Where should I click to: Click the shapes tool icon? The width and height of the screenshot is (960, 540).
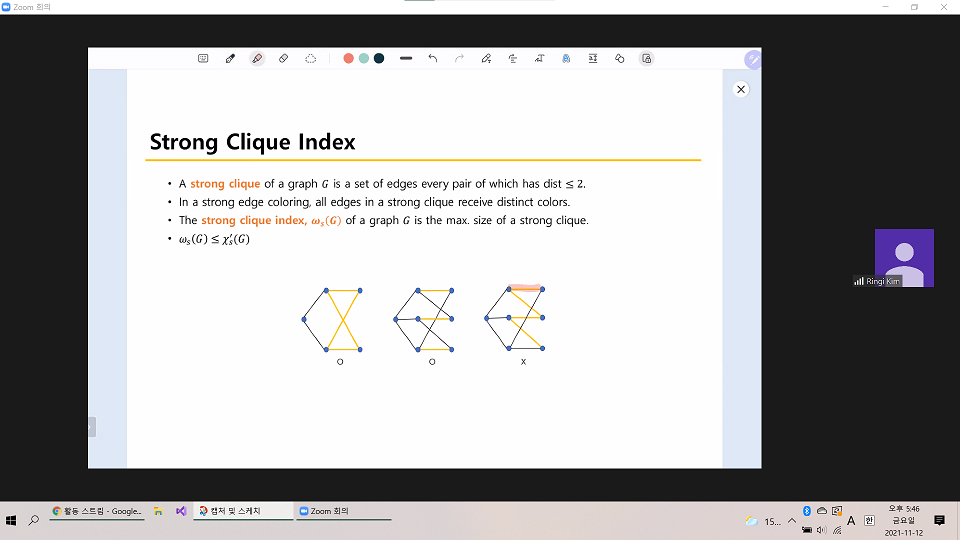click(x=619, y=59)
